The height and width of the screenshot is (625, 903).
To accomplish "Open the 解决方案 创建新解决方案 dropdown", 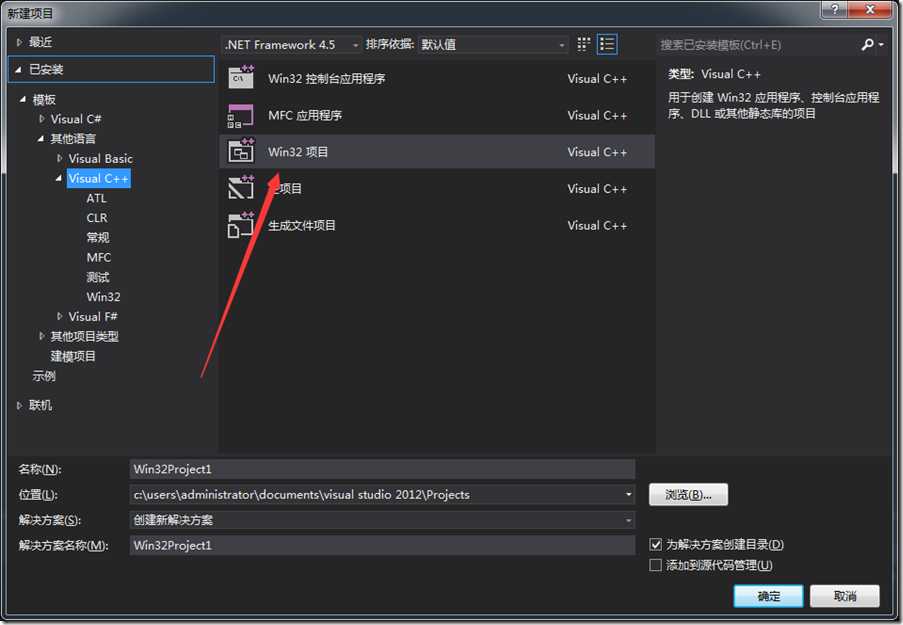I will pos(628,520).
